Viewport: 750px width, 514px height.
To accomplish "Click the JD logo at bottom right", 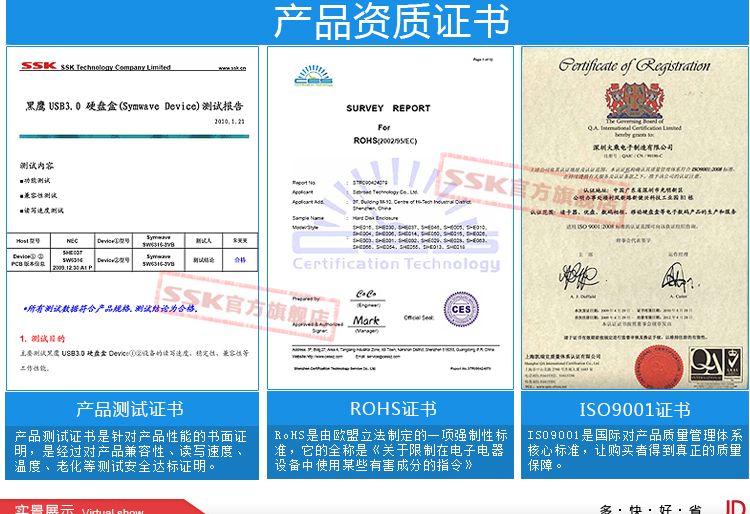I will [x=736, y=507].
